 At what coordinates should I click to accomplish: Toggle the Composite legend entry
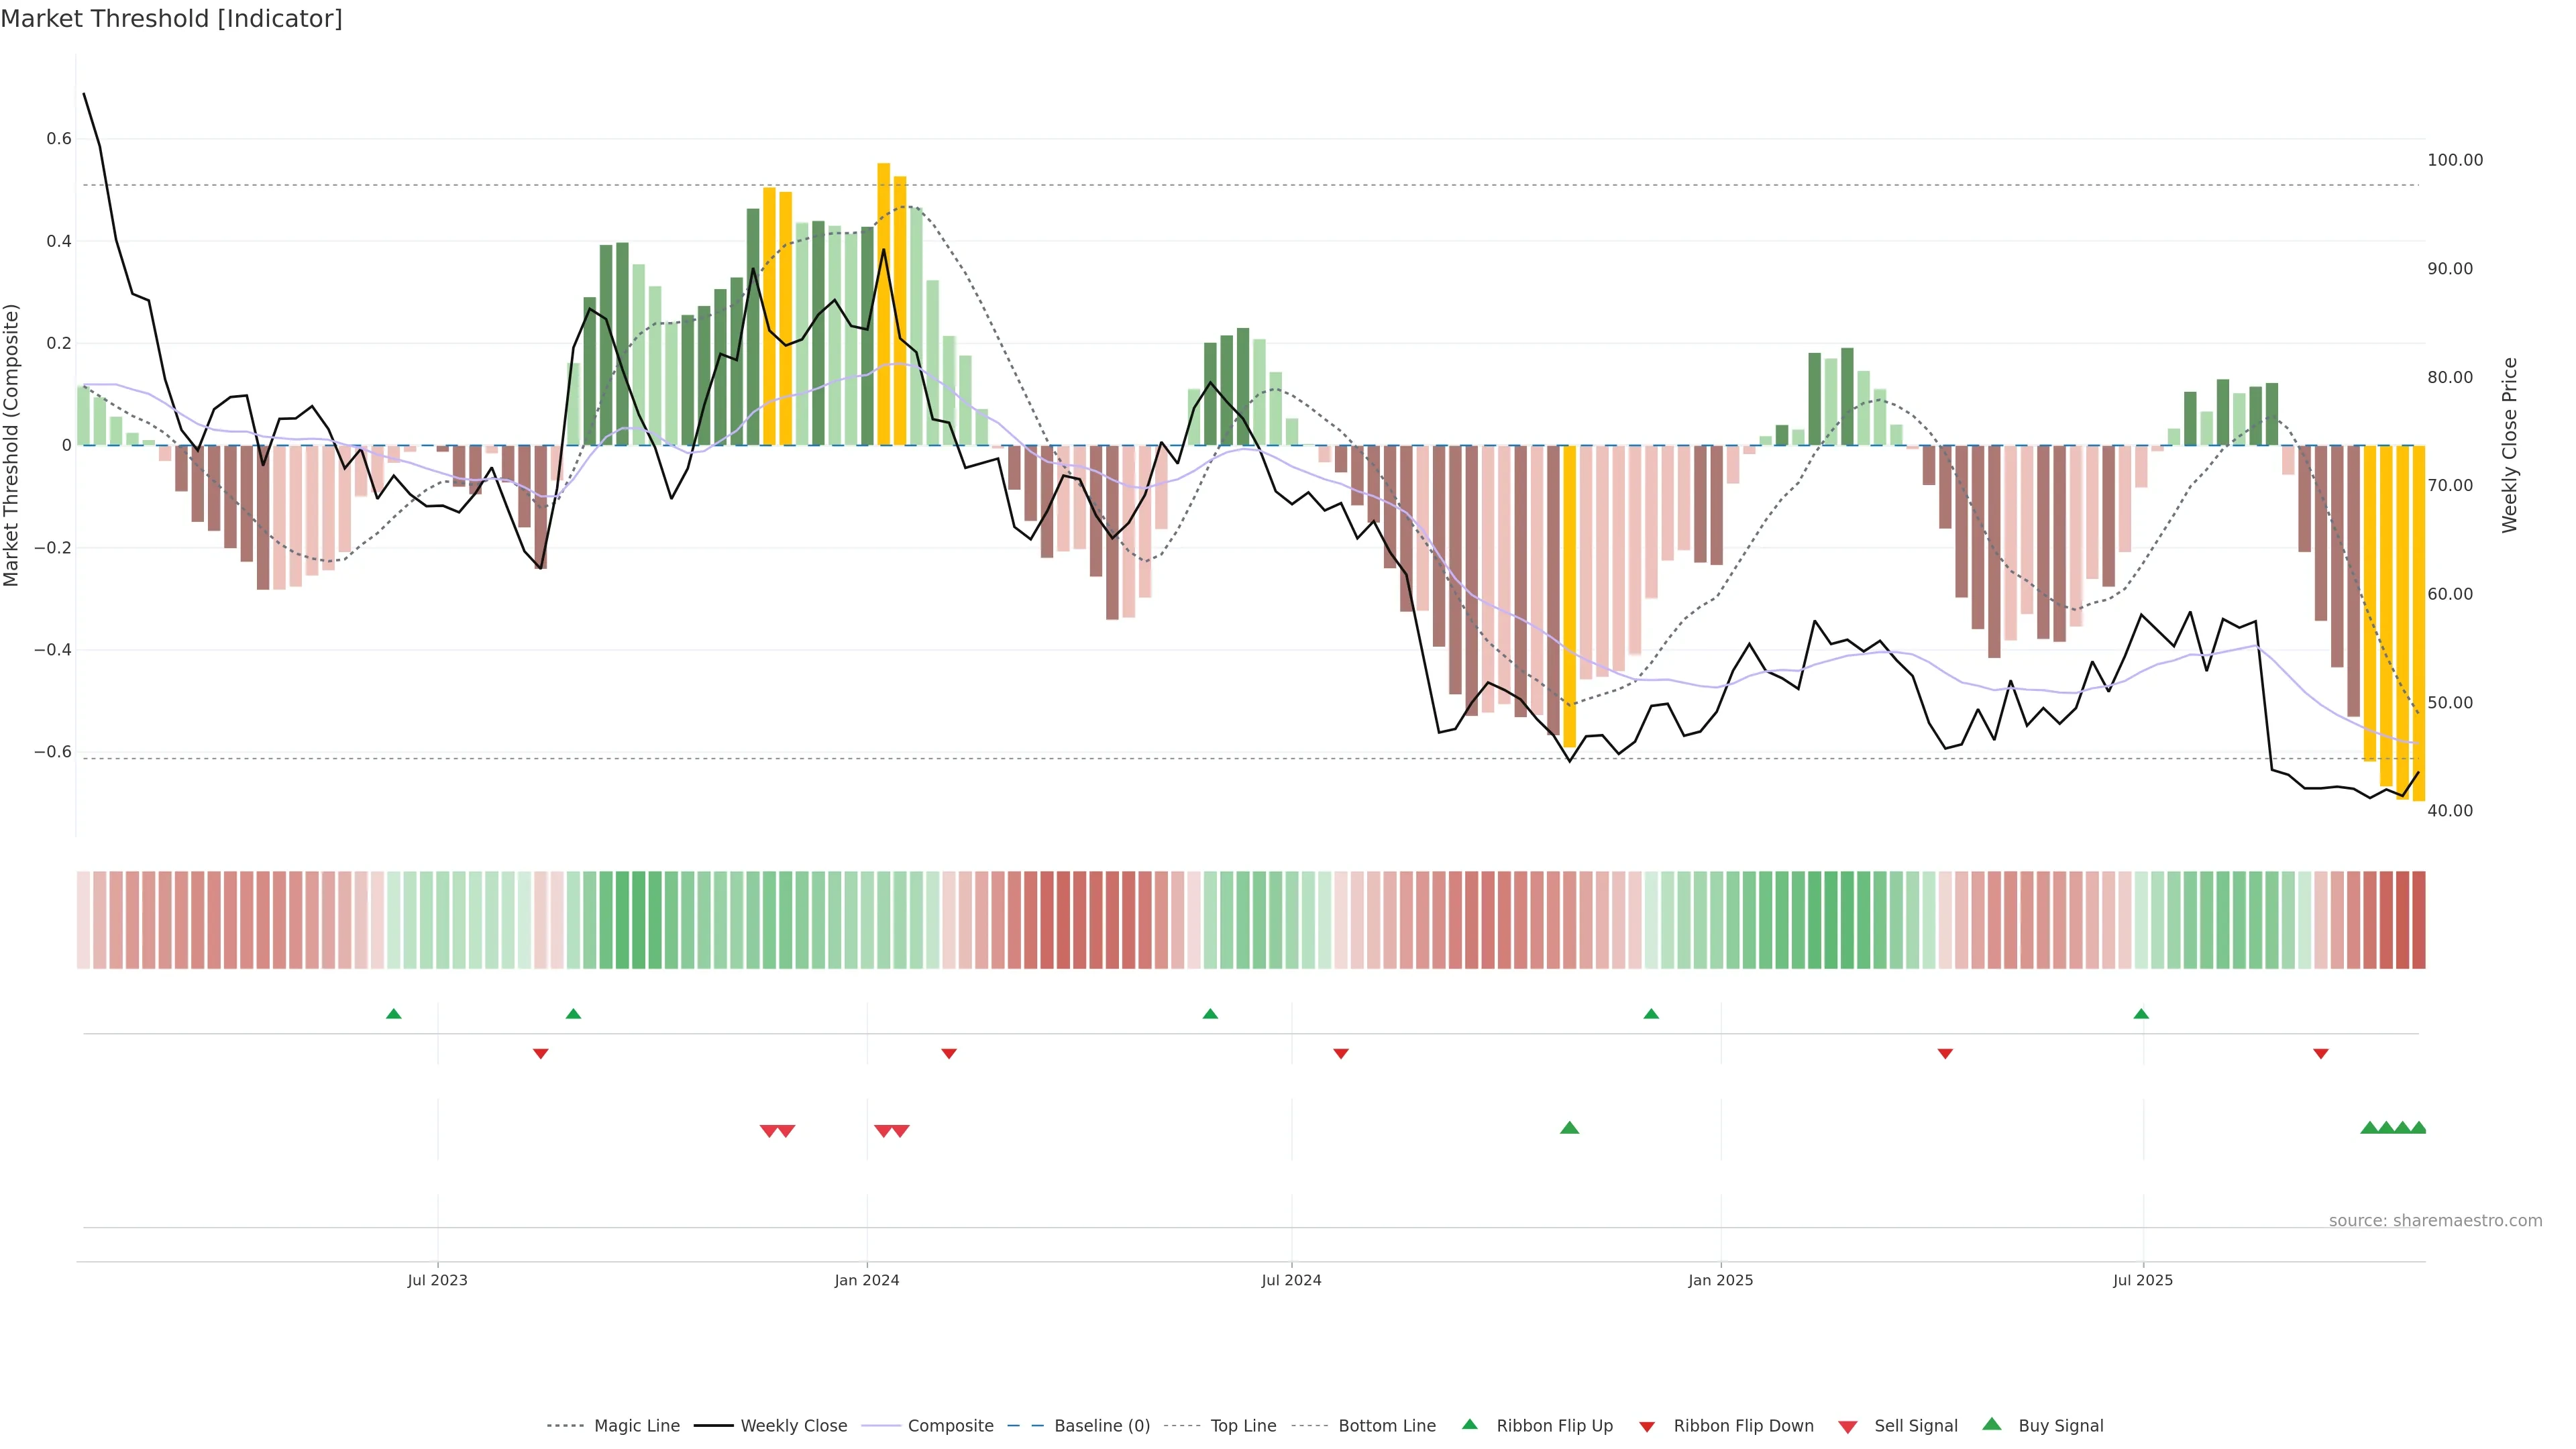coord(950,1426)
